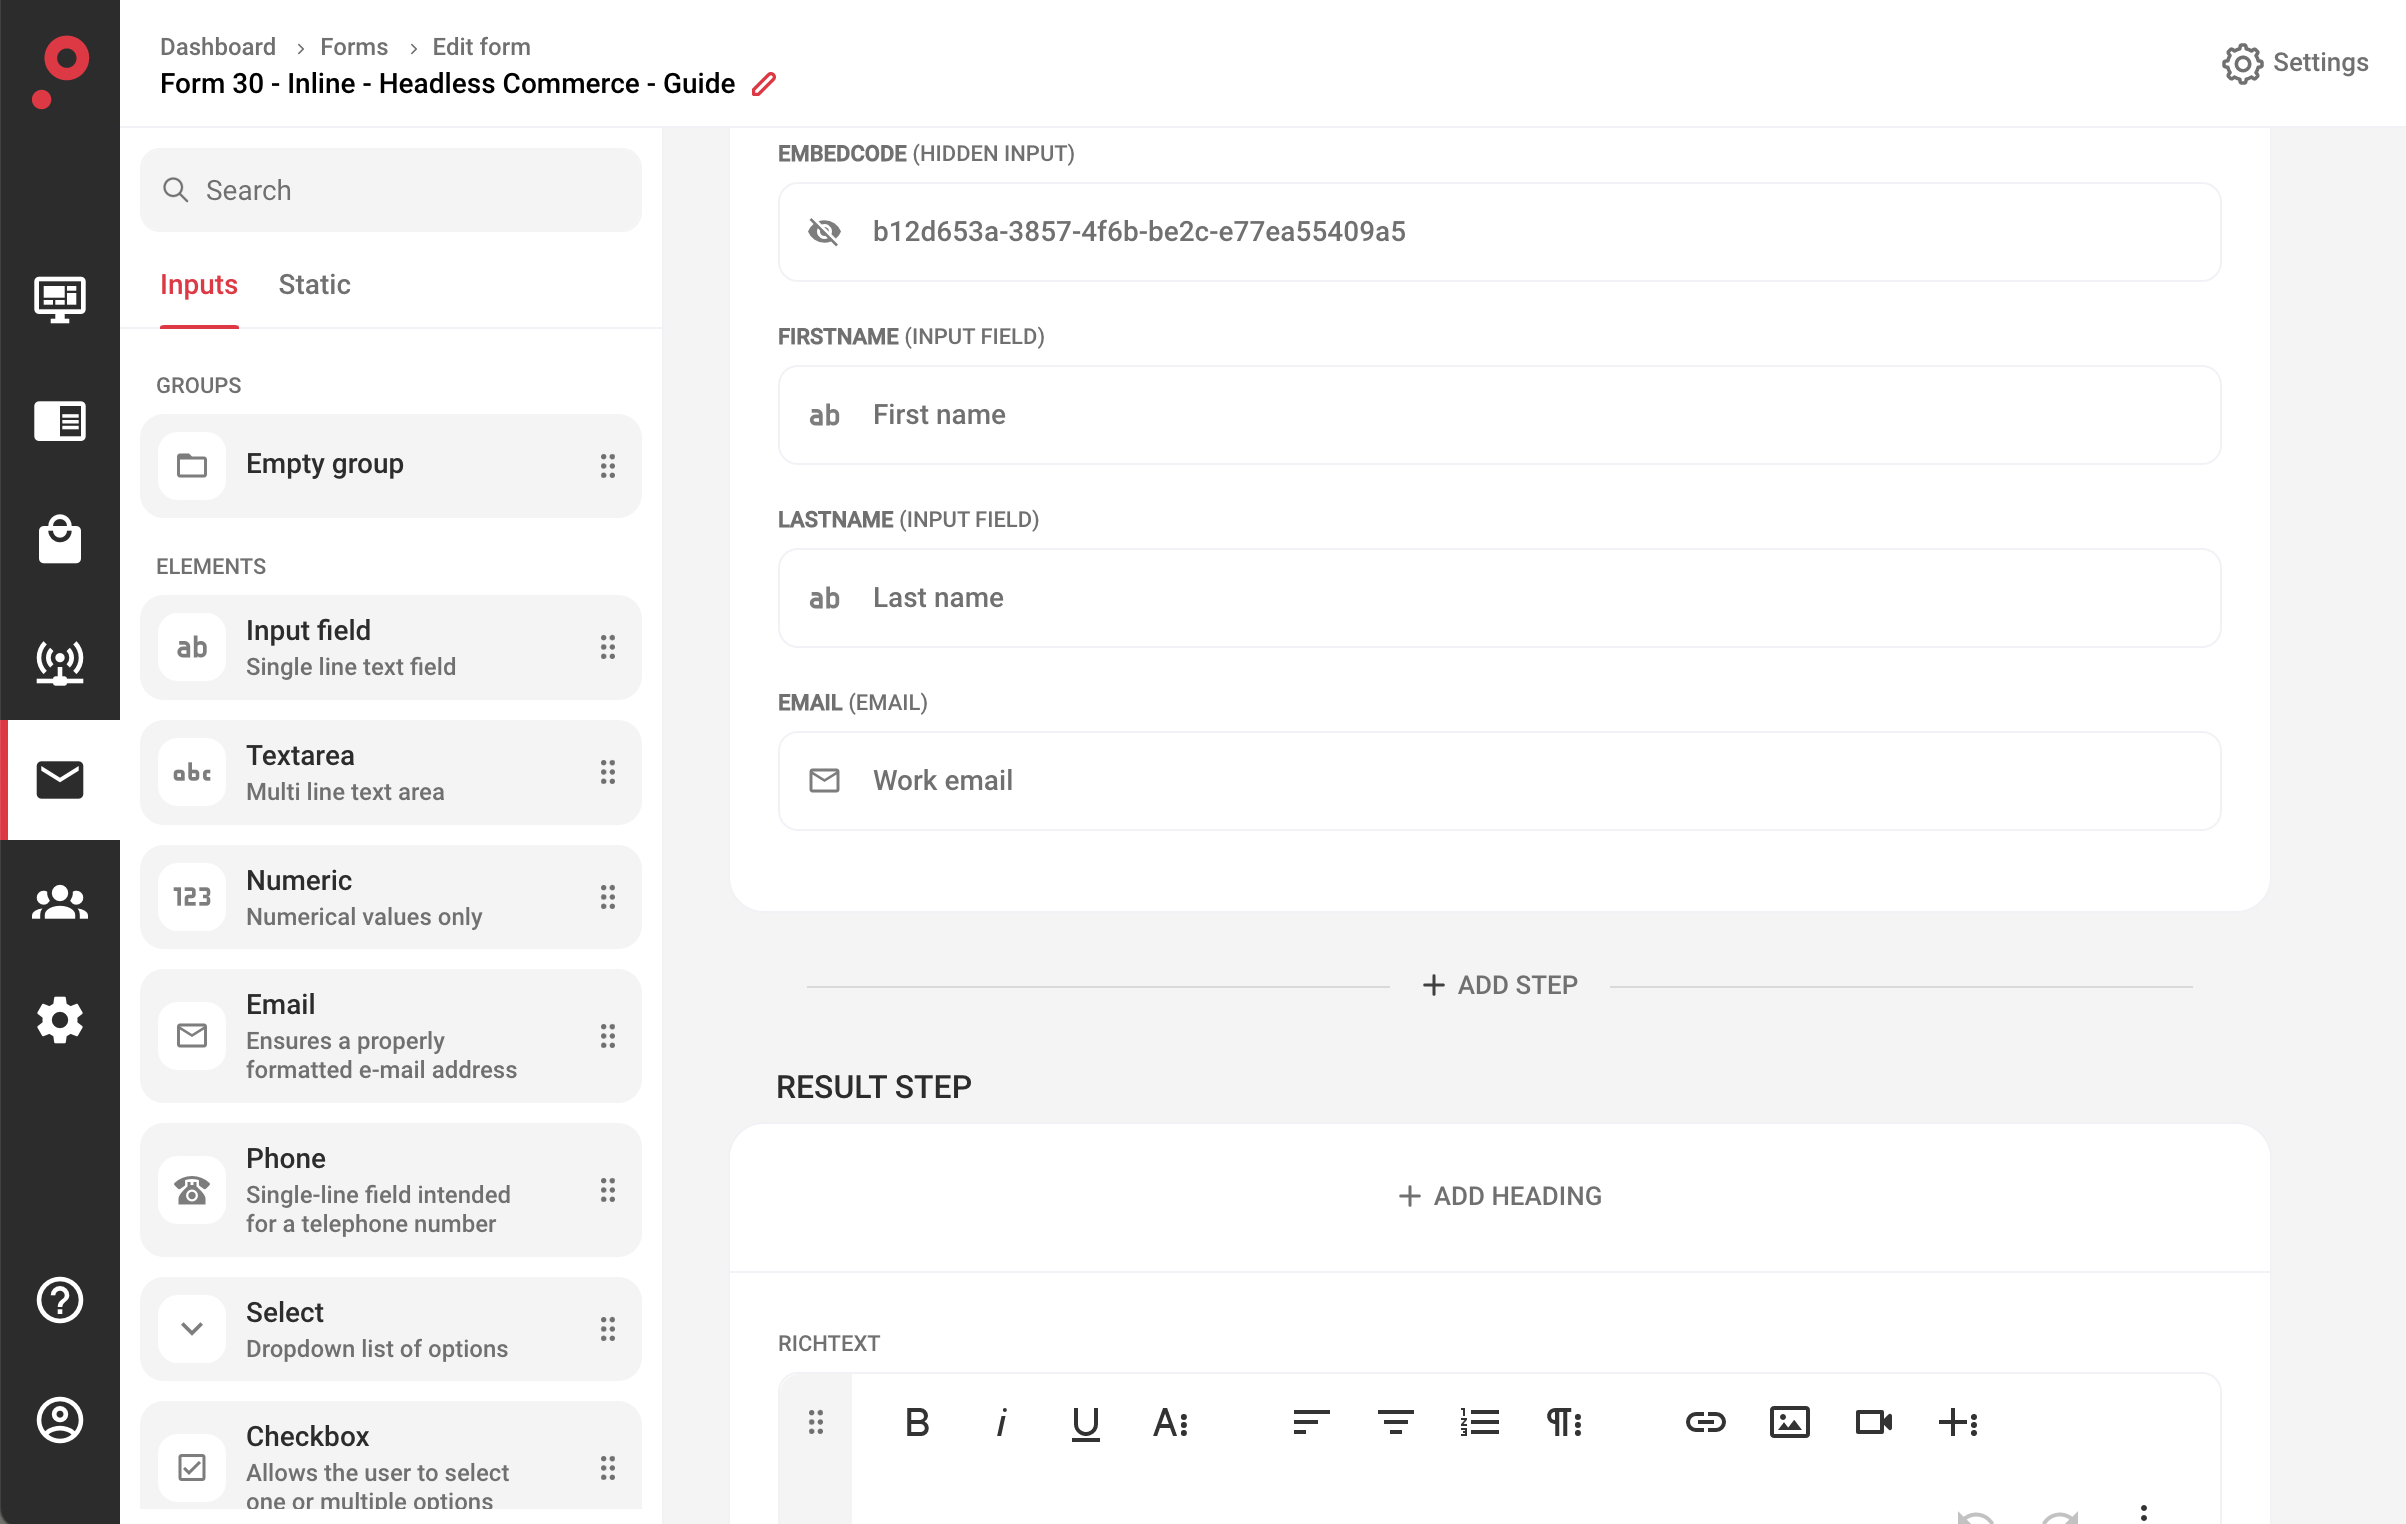
Task: Click the italic formatting icon
Action: pos(1000,1422)
